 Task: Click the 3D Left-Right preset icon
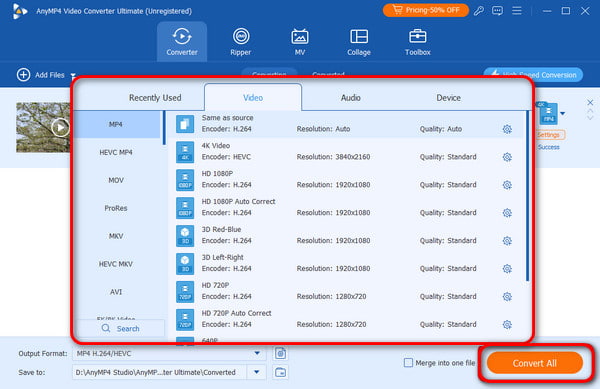click(x=185, y=264)
